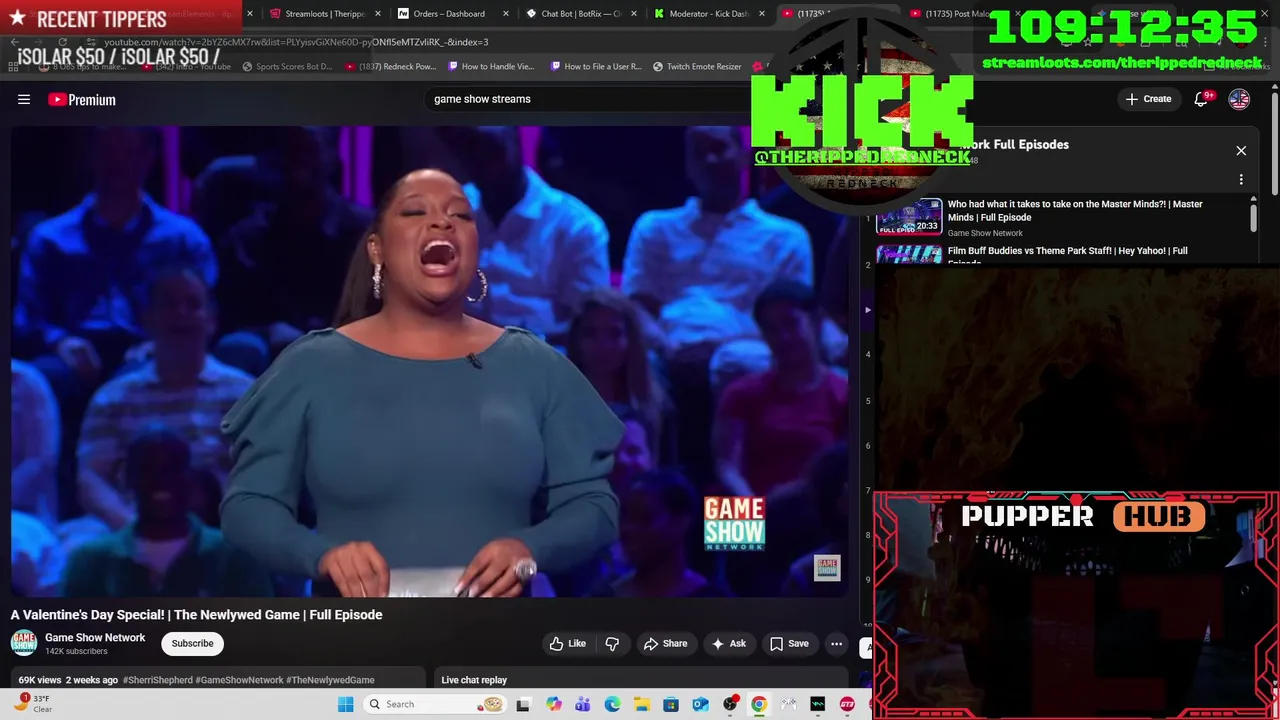The width and height of the screenshot is (1280, 720).
Task: Open Outlook from taskbar
Action: tap(700, 704)
